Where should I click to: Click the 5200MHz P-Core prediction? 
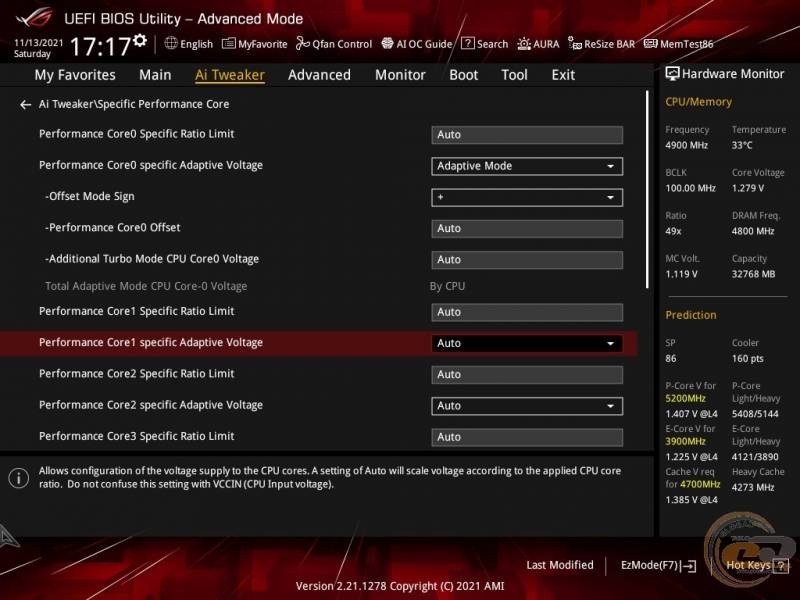pyautogui.click(x=685, y=398)
